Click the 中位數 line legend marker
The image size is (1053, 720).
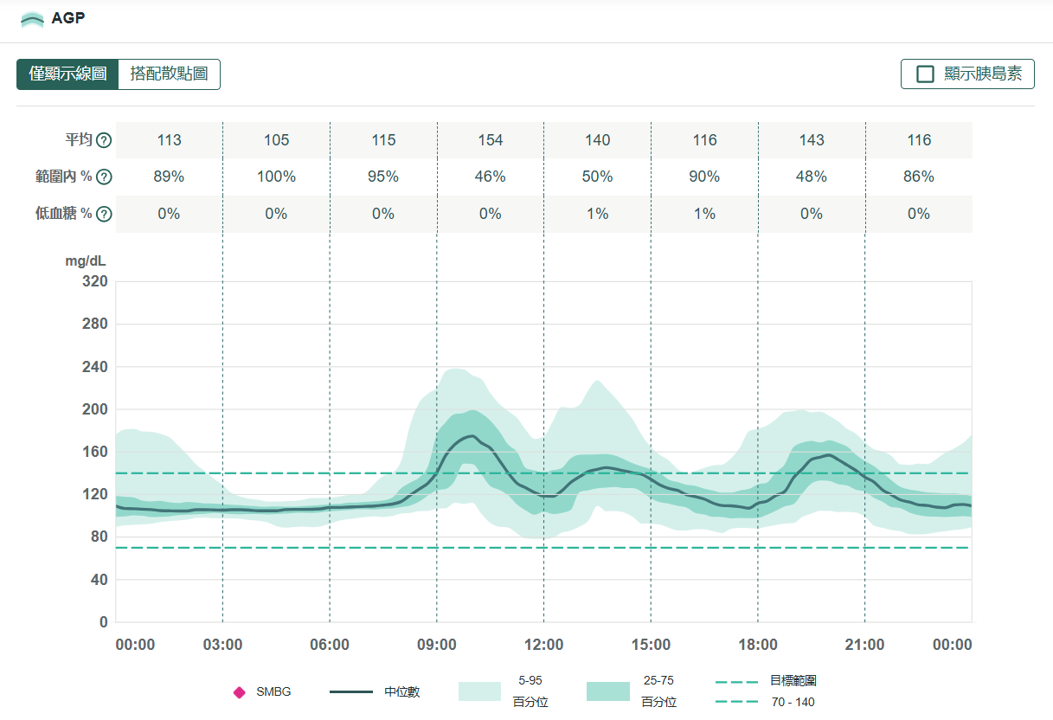point(351,692)
